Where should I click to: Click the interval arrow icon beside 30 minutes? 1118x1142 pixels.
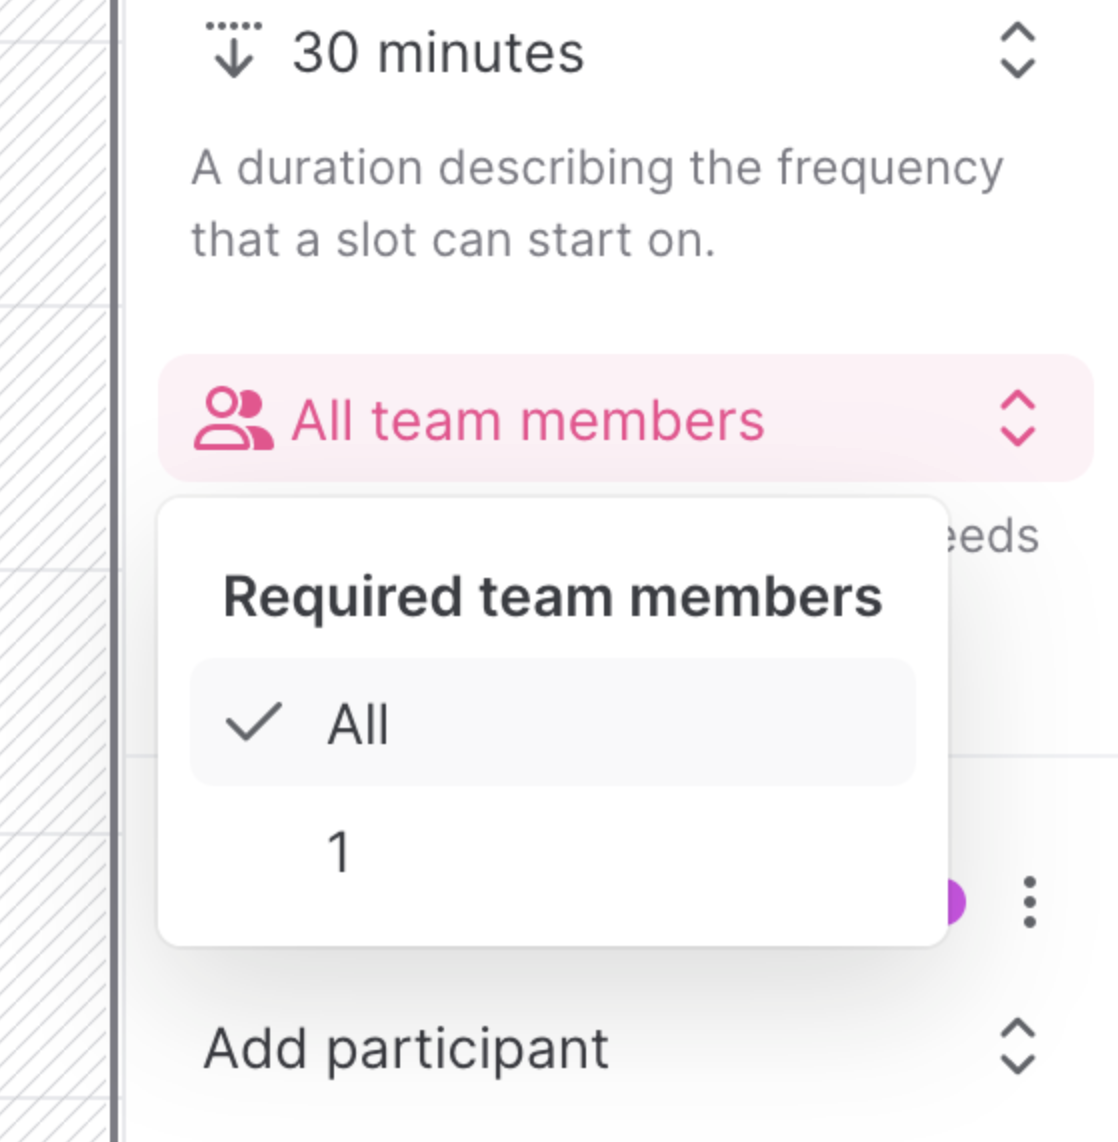(233, 50)
